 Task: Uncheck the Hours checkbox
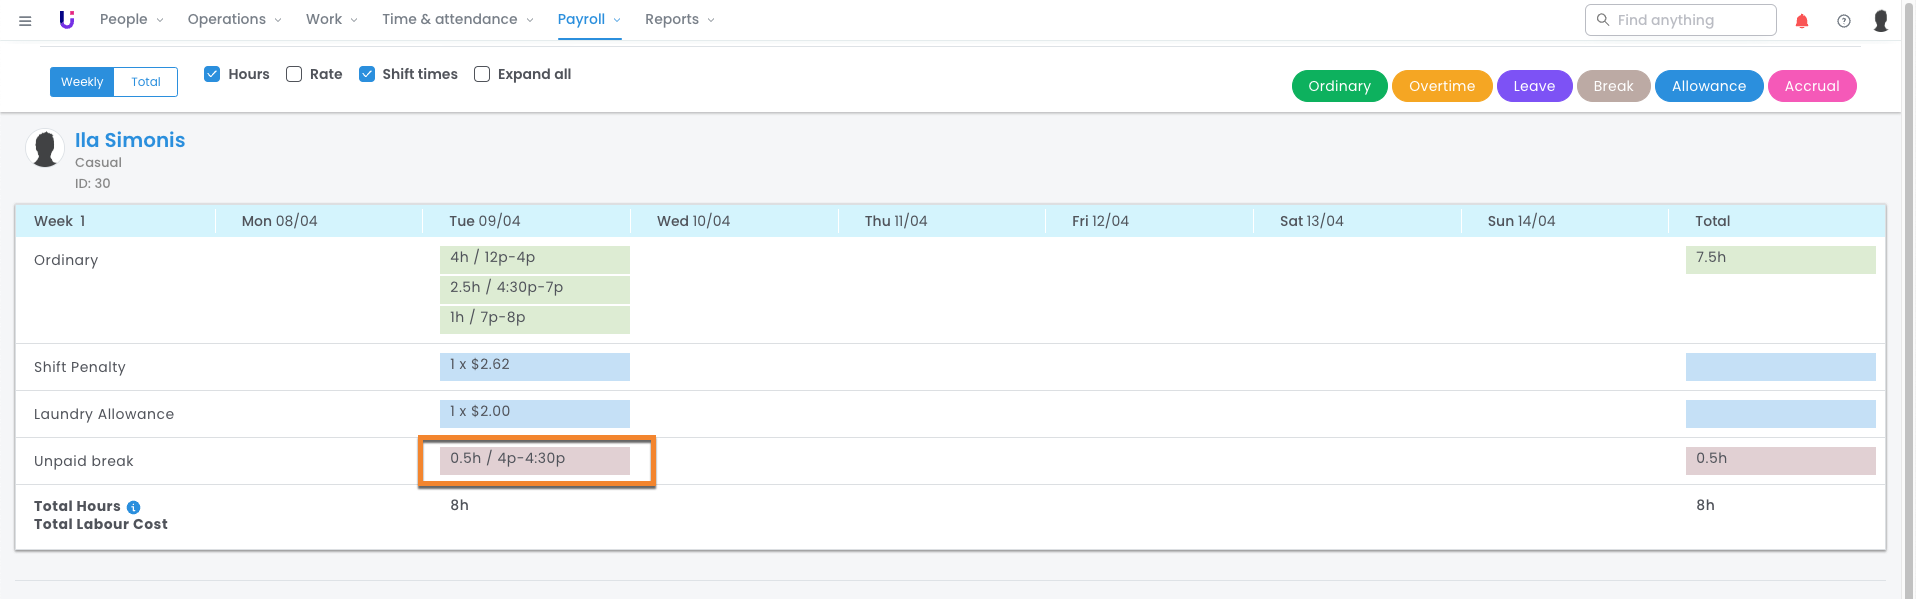coord(212,74)
